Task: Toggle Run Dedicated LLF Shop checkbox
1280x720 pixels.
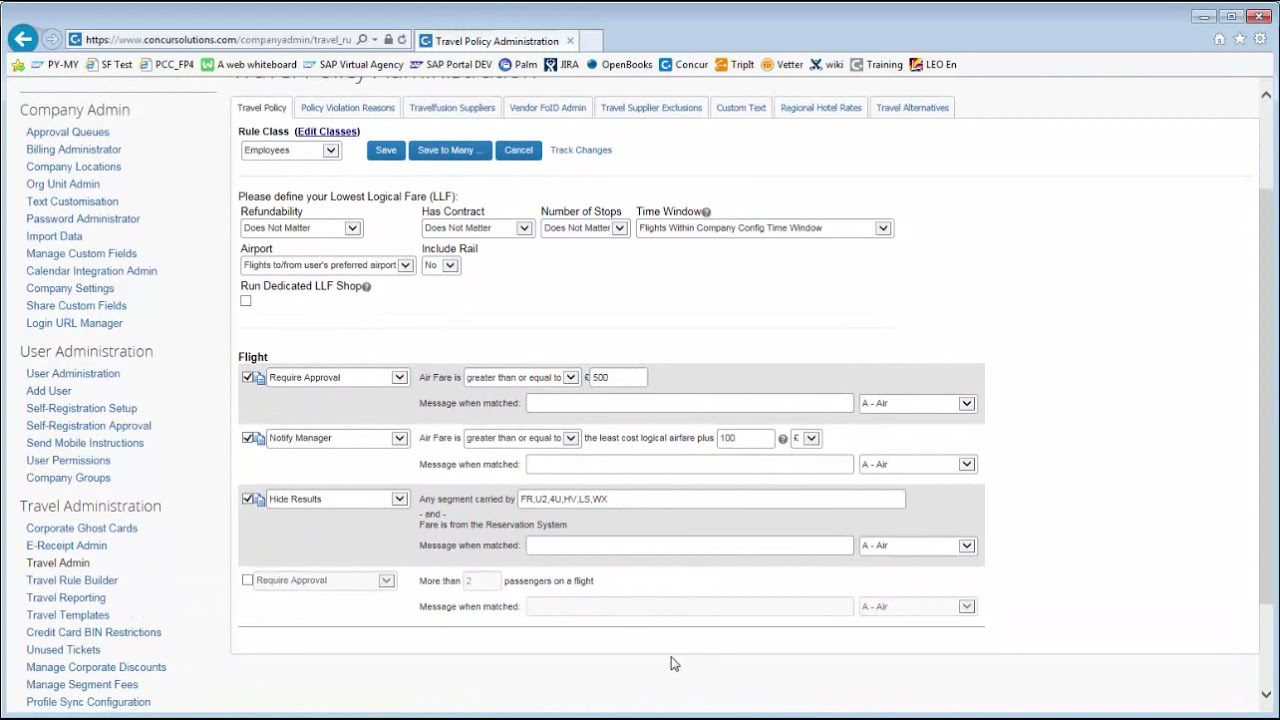Action: [246, 301]
